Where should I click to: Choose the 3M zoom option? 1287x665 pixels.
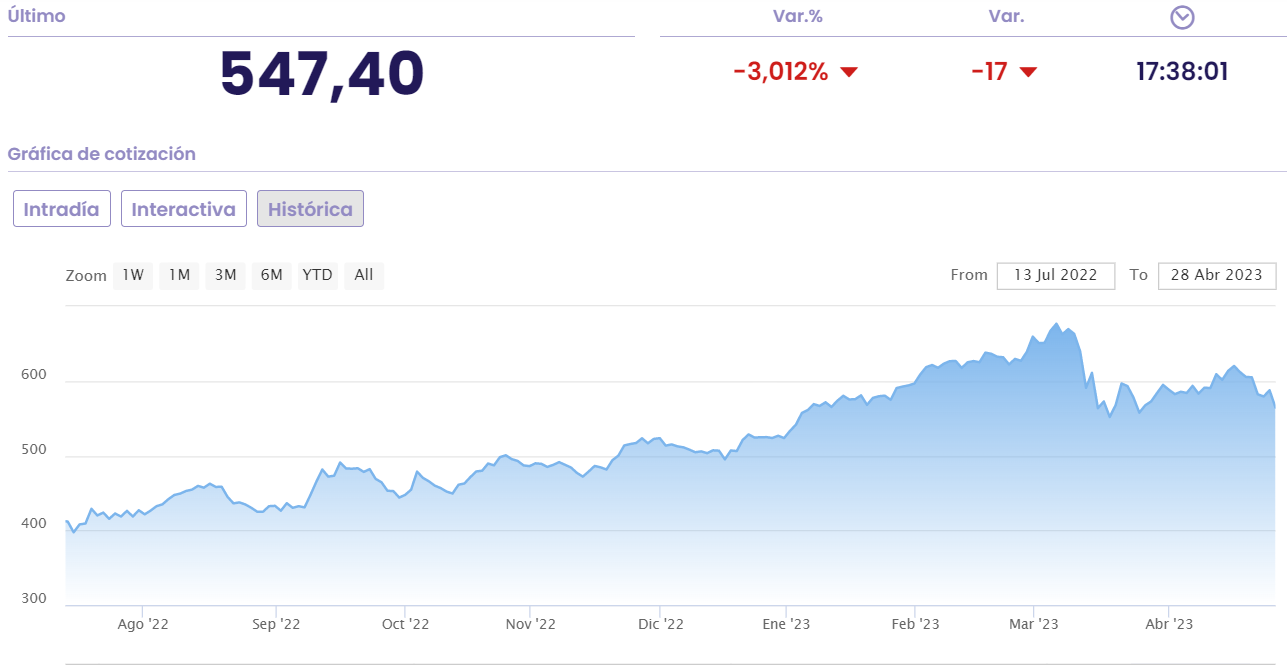click(225, 275)
